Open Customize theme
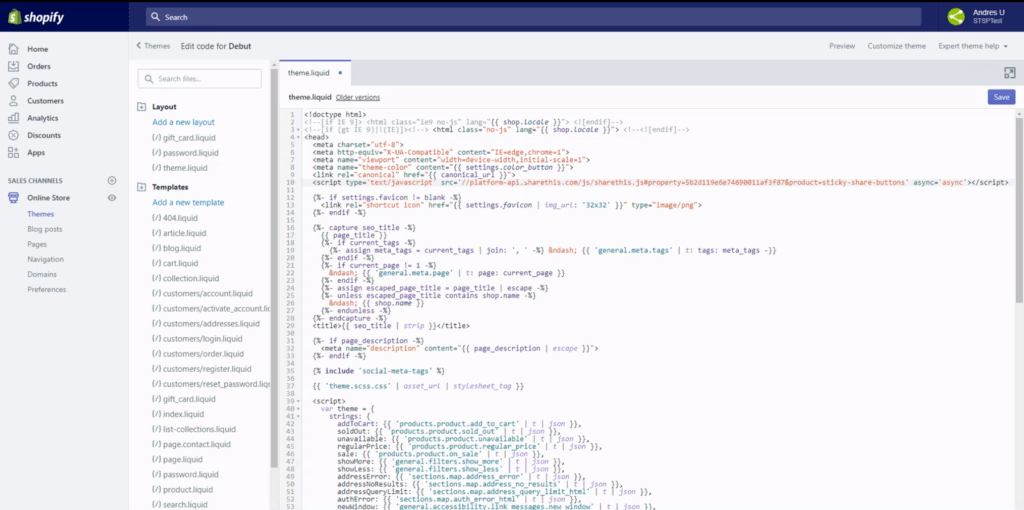The image size is (1024, 510). coord(897,46)
